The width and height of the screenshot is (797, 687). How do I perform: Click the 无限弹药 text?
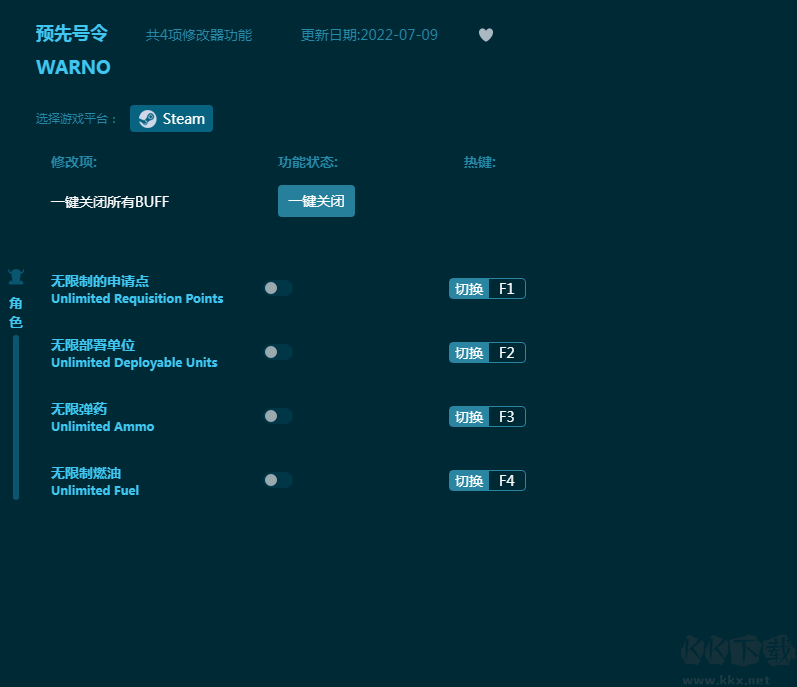(x=79, y=409)
